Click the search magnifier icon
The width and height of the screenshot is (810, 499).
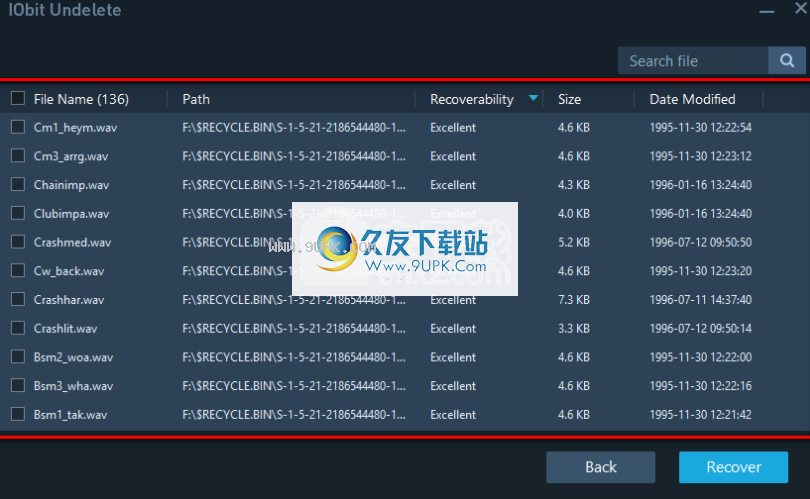[787, 60]
